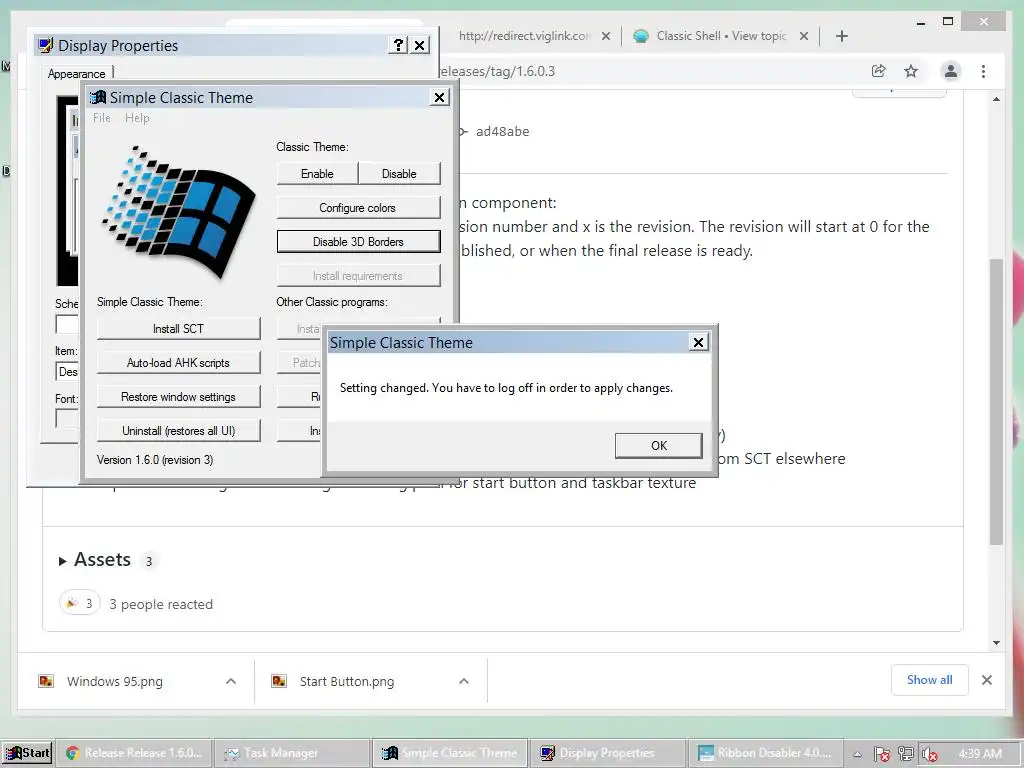Click OK in the Simple Classic Theme message
Viewport: 1024px width, 768px height.
pos(658,445)
